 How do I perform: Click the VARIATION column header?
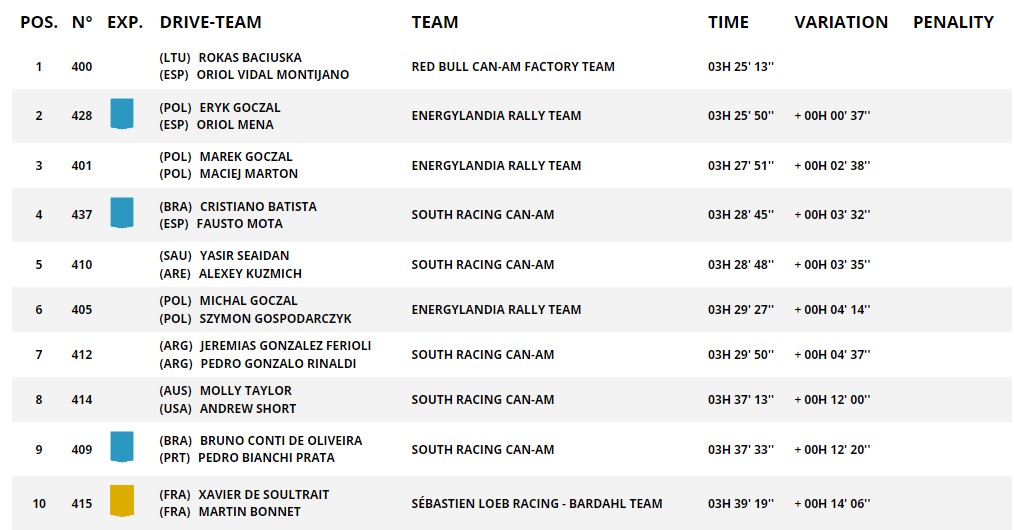pos(841,22)
